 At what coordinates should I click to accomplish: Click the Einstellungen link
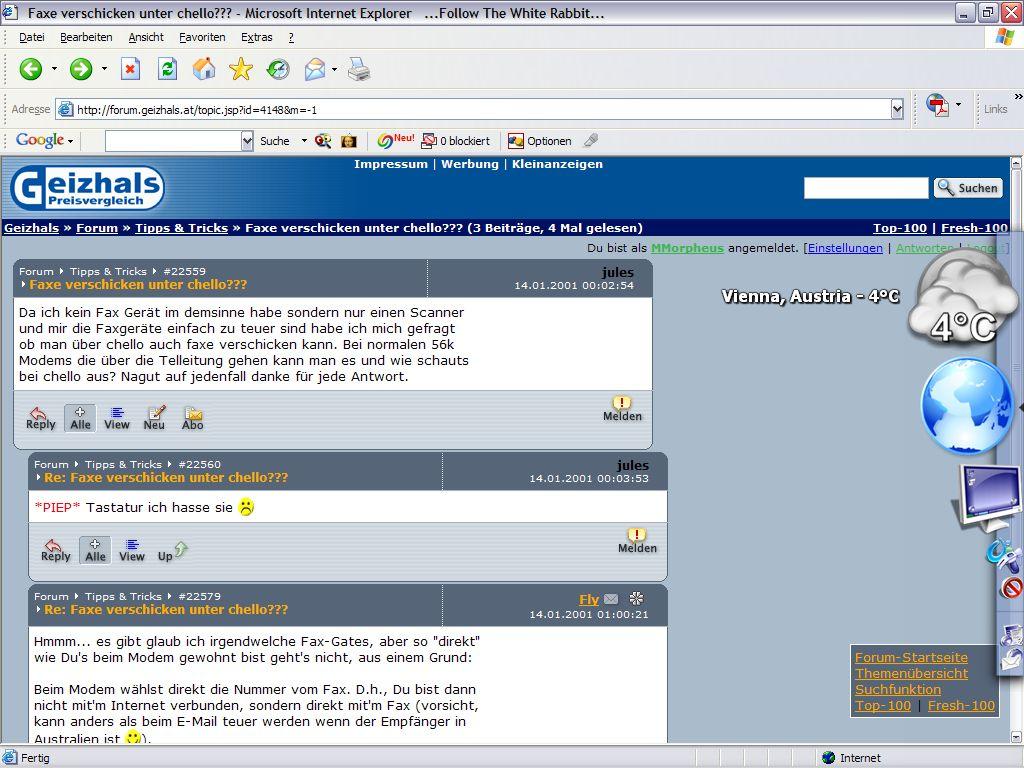[845, 248]
